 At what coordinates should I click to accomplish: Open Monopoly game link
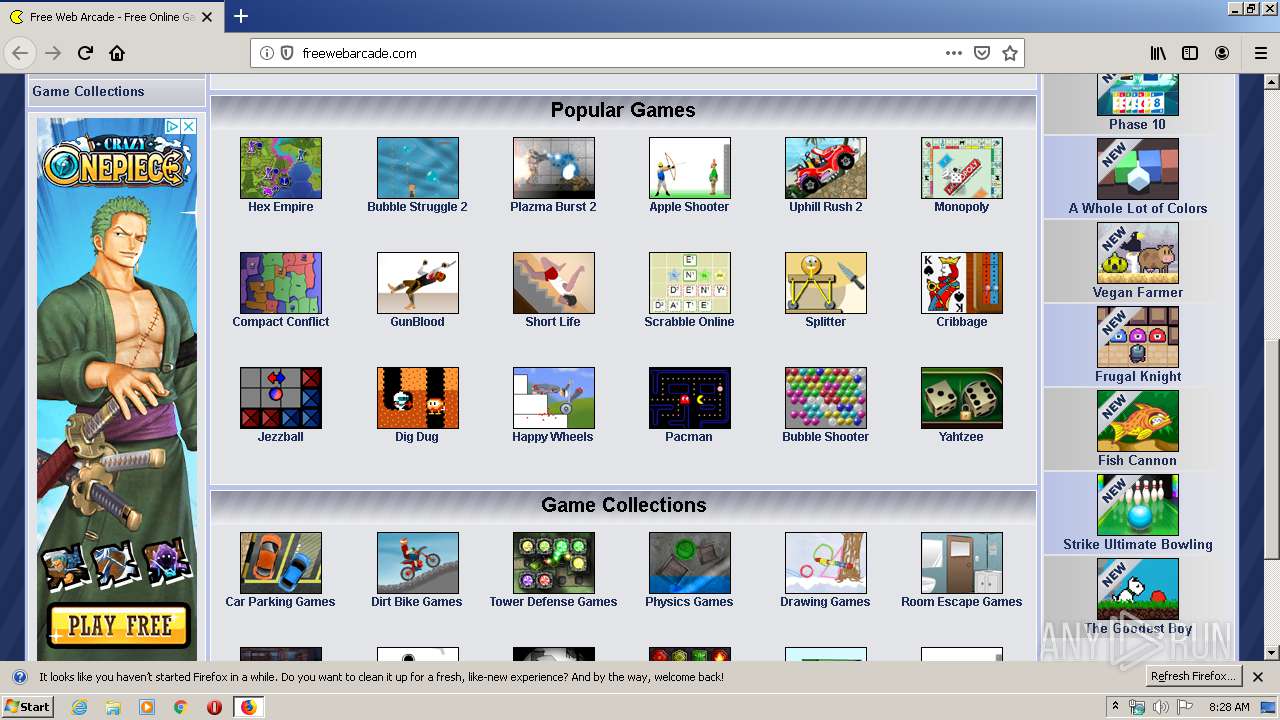pyautogui.click(x=962, y=207)
